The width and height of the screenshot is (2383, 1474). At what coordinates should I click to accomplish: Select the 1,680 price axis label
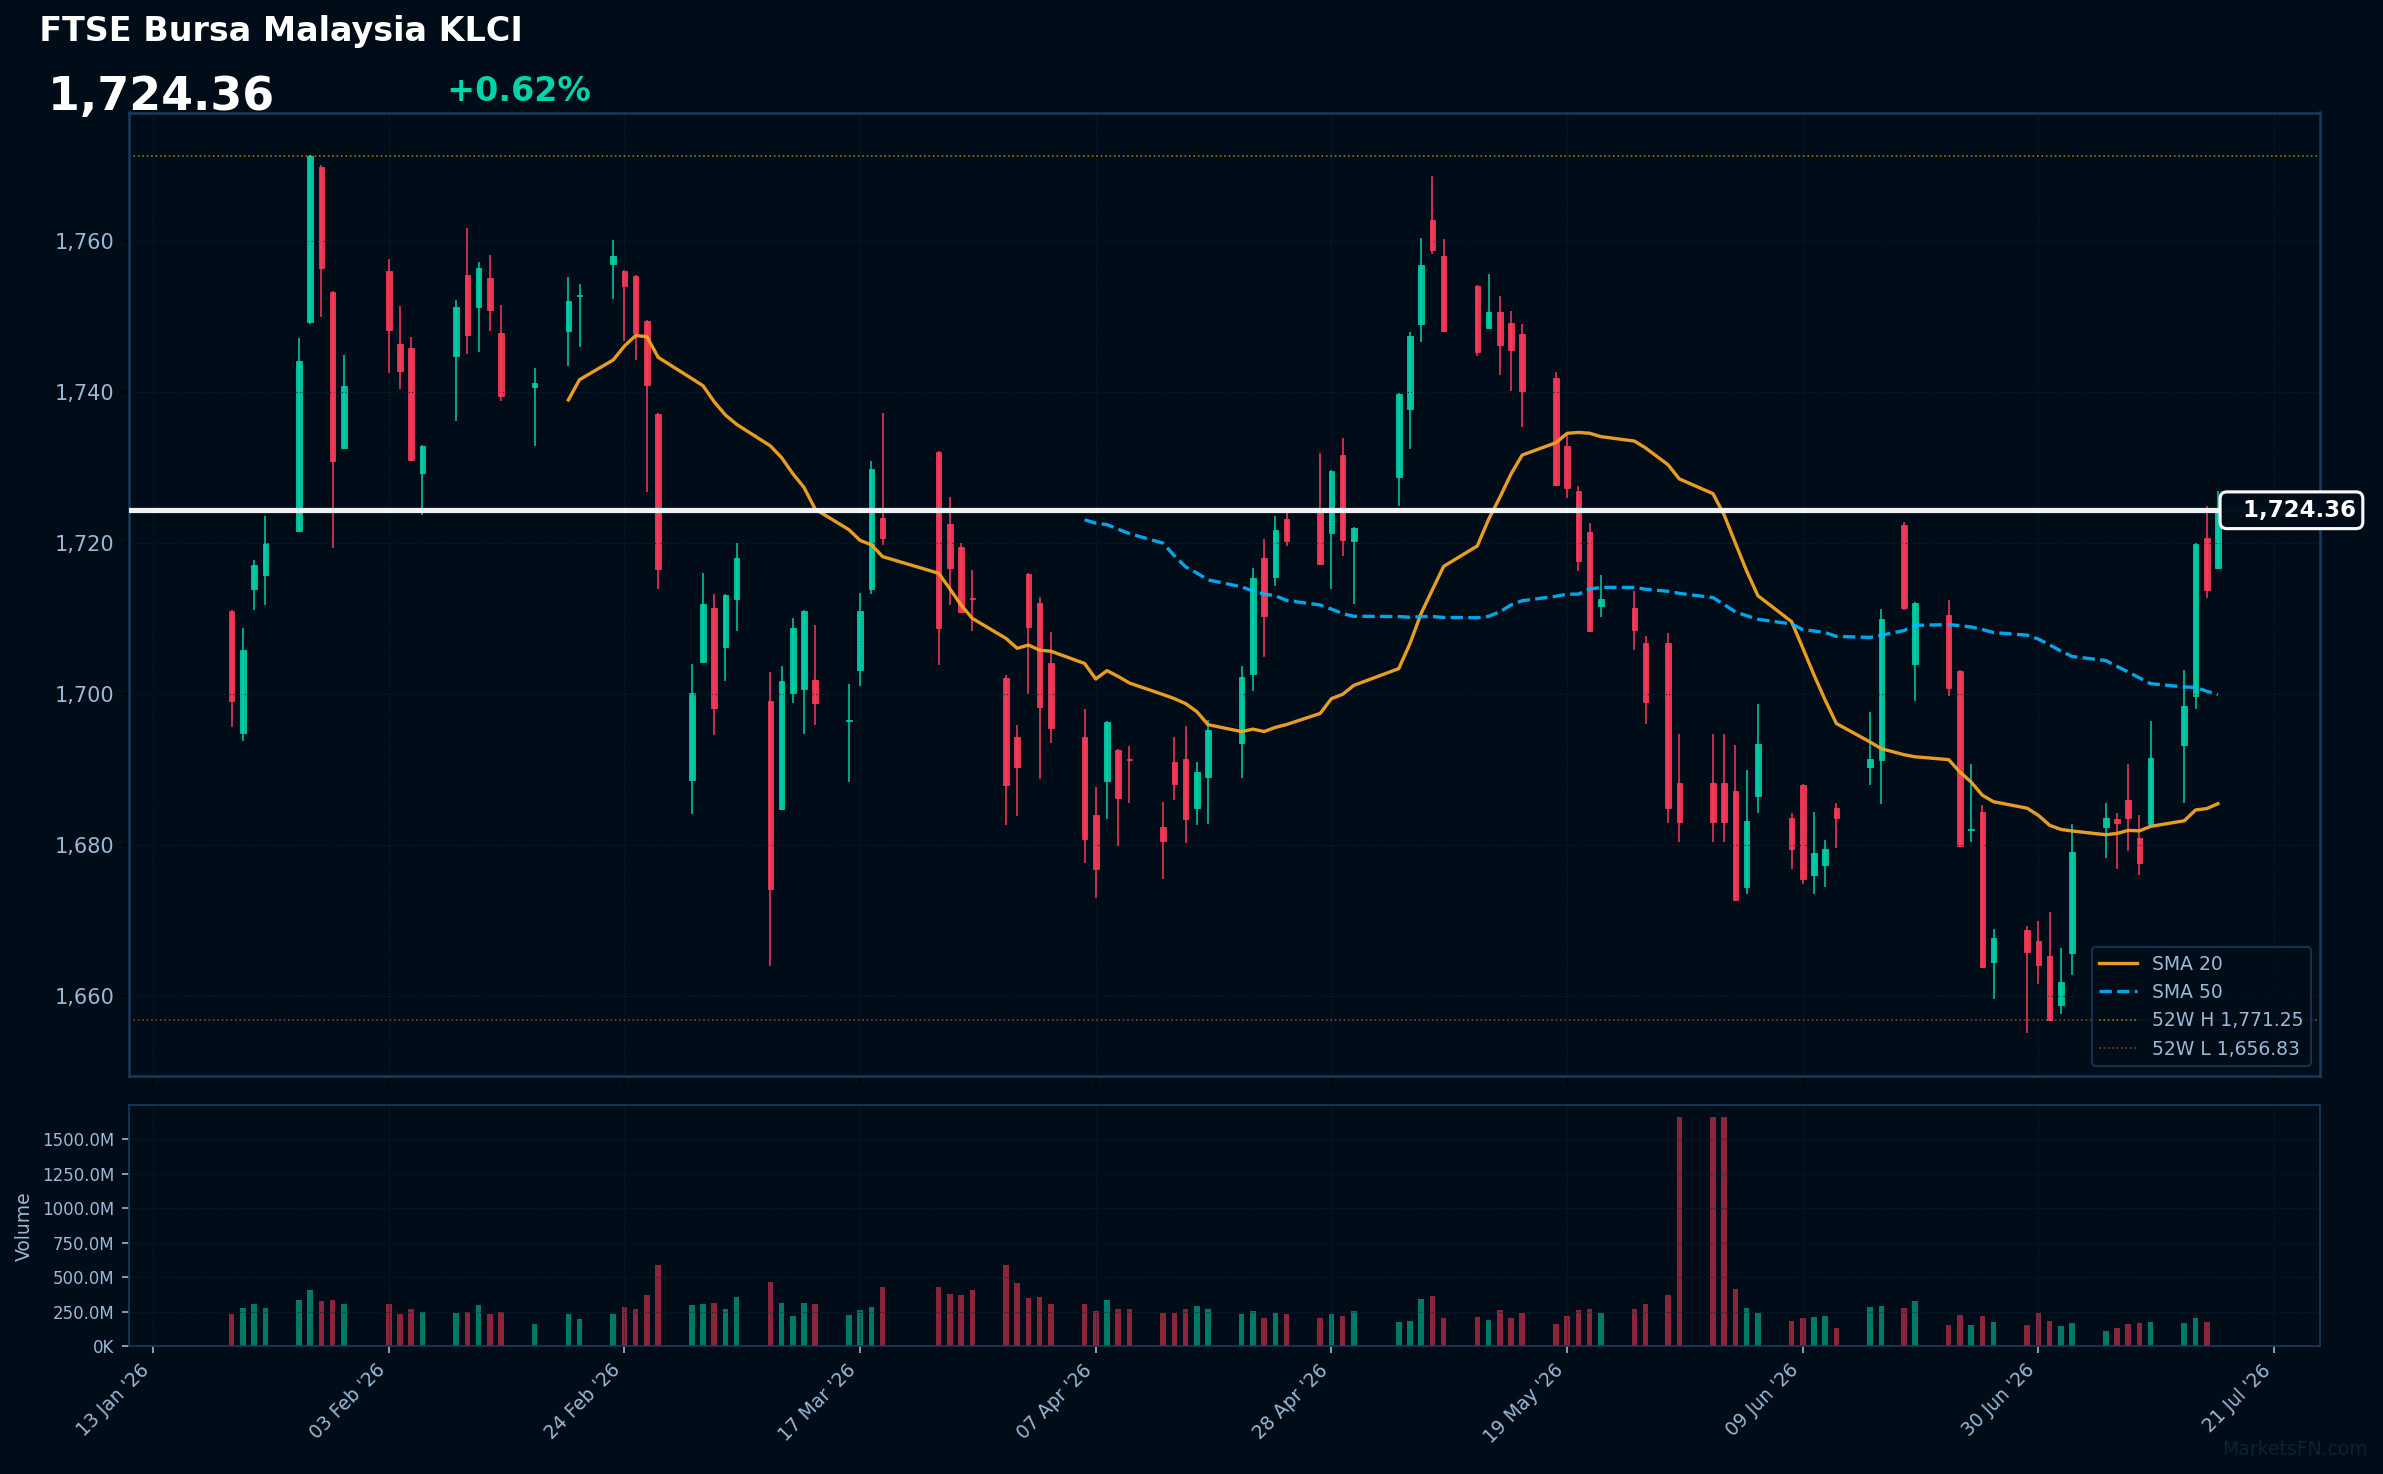click(85, 846)
